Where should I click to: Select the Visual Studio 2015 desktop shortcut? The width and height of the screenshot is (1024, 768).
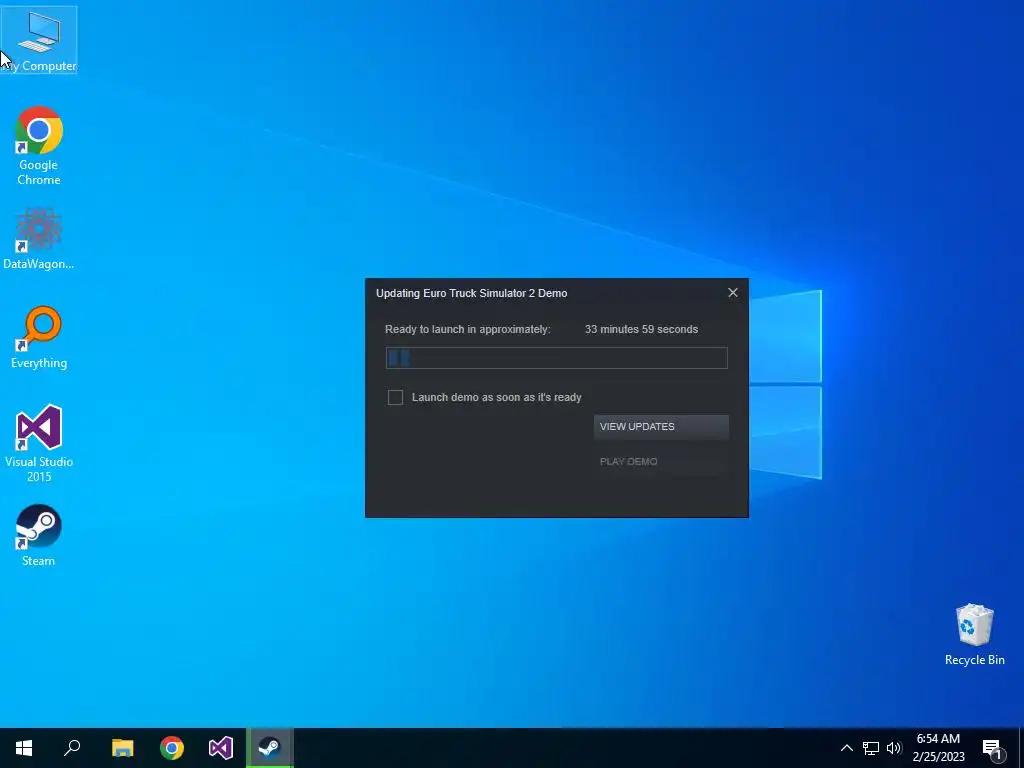(x=39, y=443)
